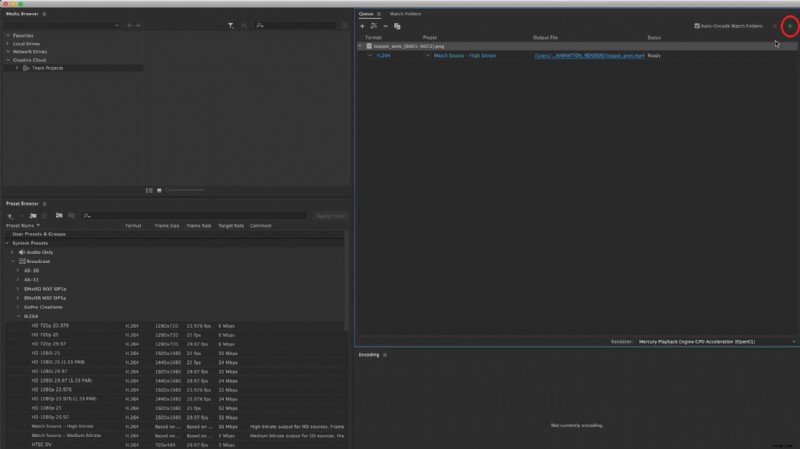Adjust the Media Browser thumbnail zoom slider
The image size is (800, 449).
(x=185, y=190)
